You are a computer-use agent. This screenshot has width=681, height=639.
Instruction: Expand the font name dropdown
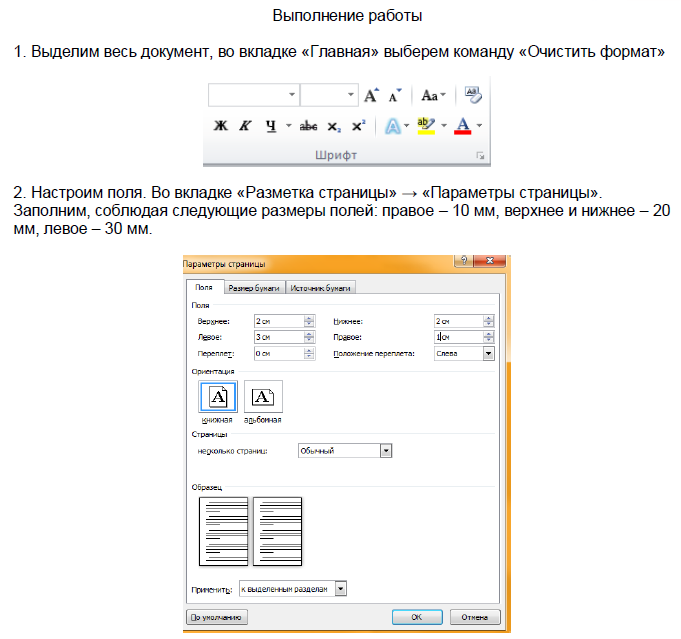click(291, 95)
